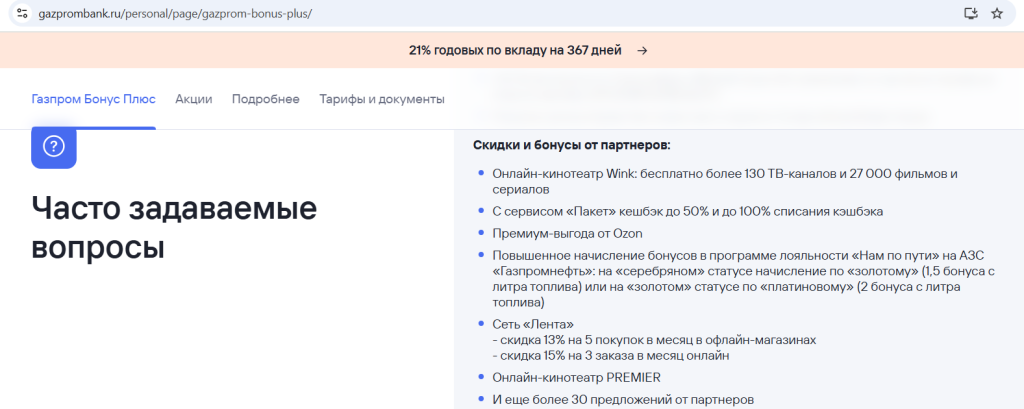The image size is (1024, 409).
Task: Open the Акции tab
Action: [x=193, y=99]
